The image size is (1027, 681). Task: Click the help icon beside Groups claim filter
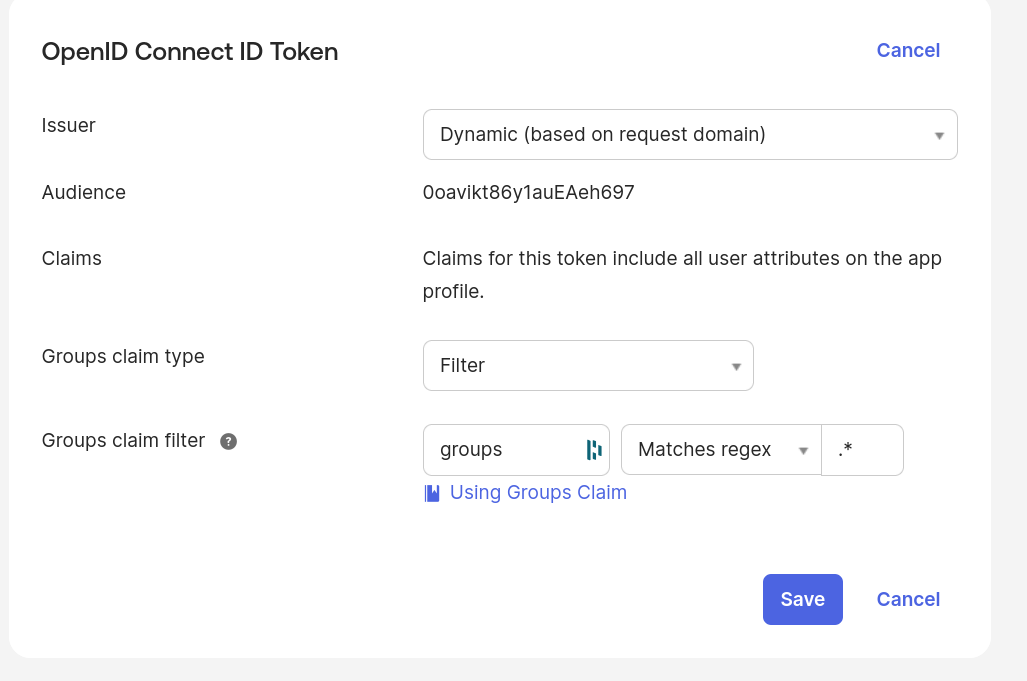[227, 441]
